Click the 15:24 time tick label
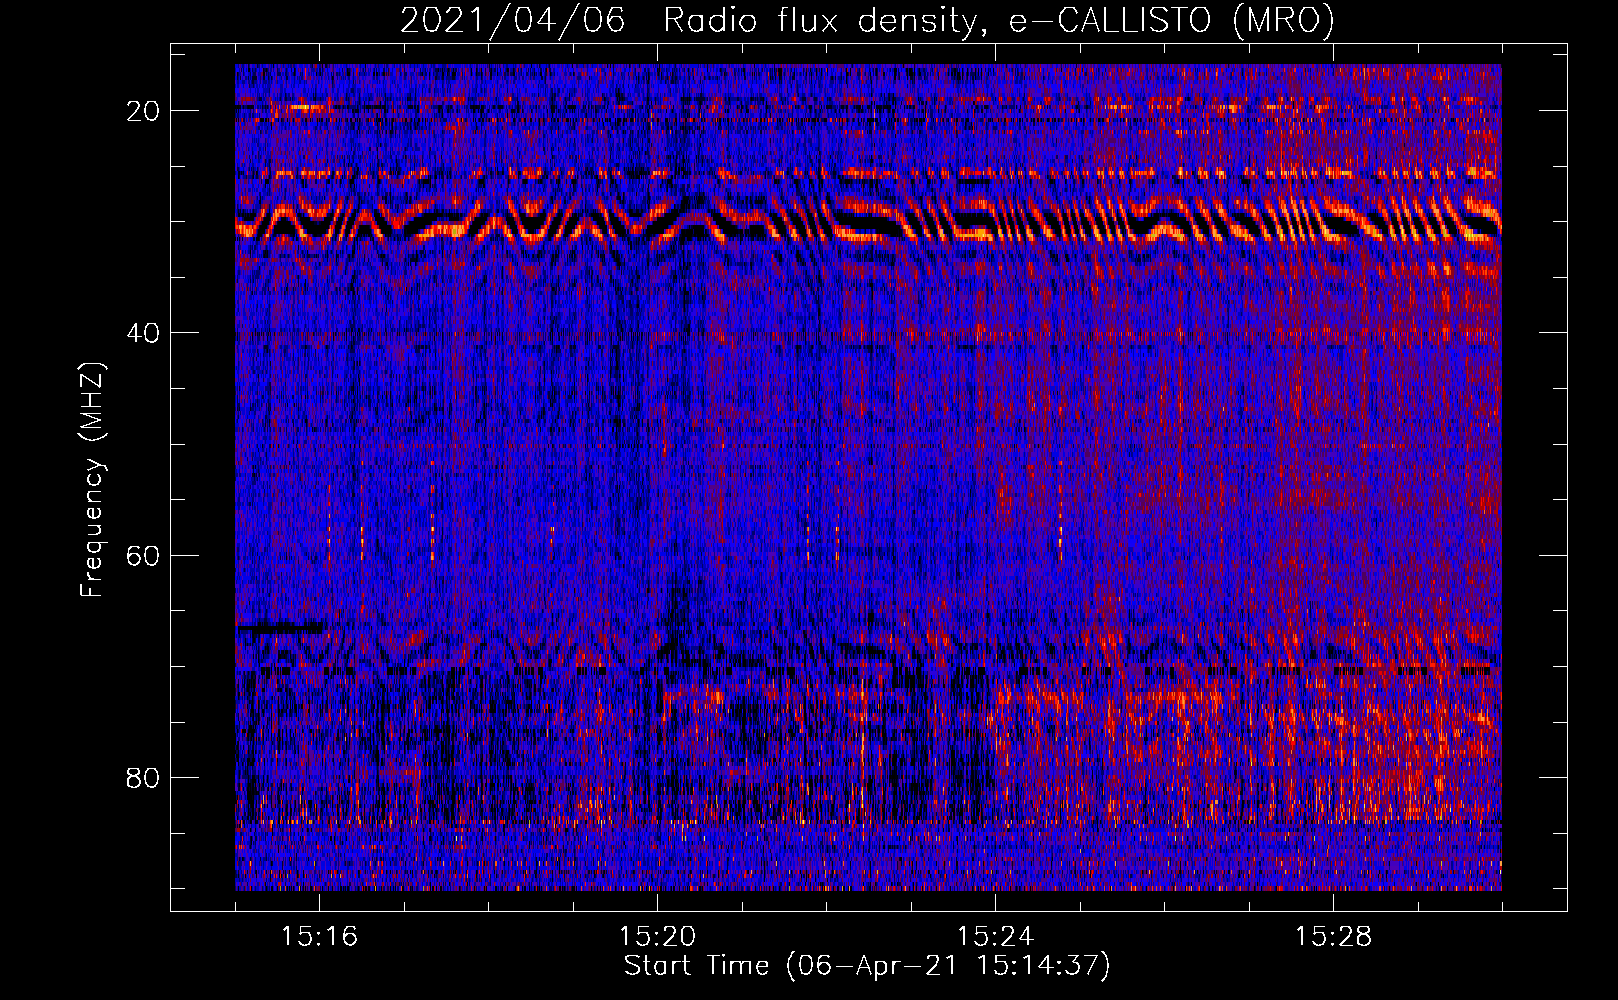 995,936
